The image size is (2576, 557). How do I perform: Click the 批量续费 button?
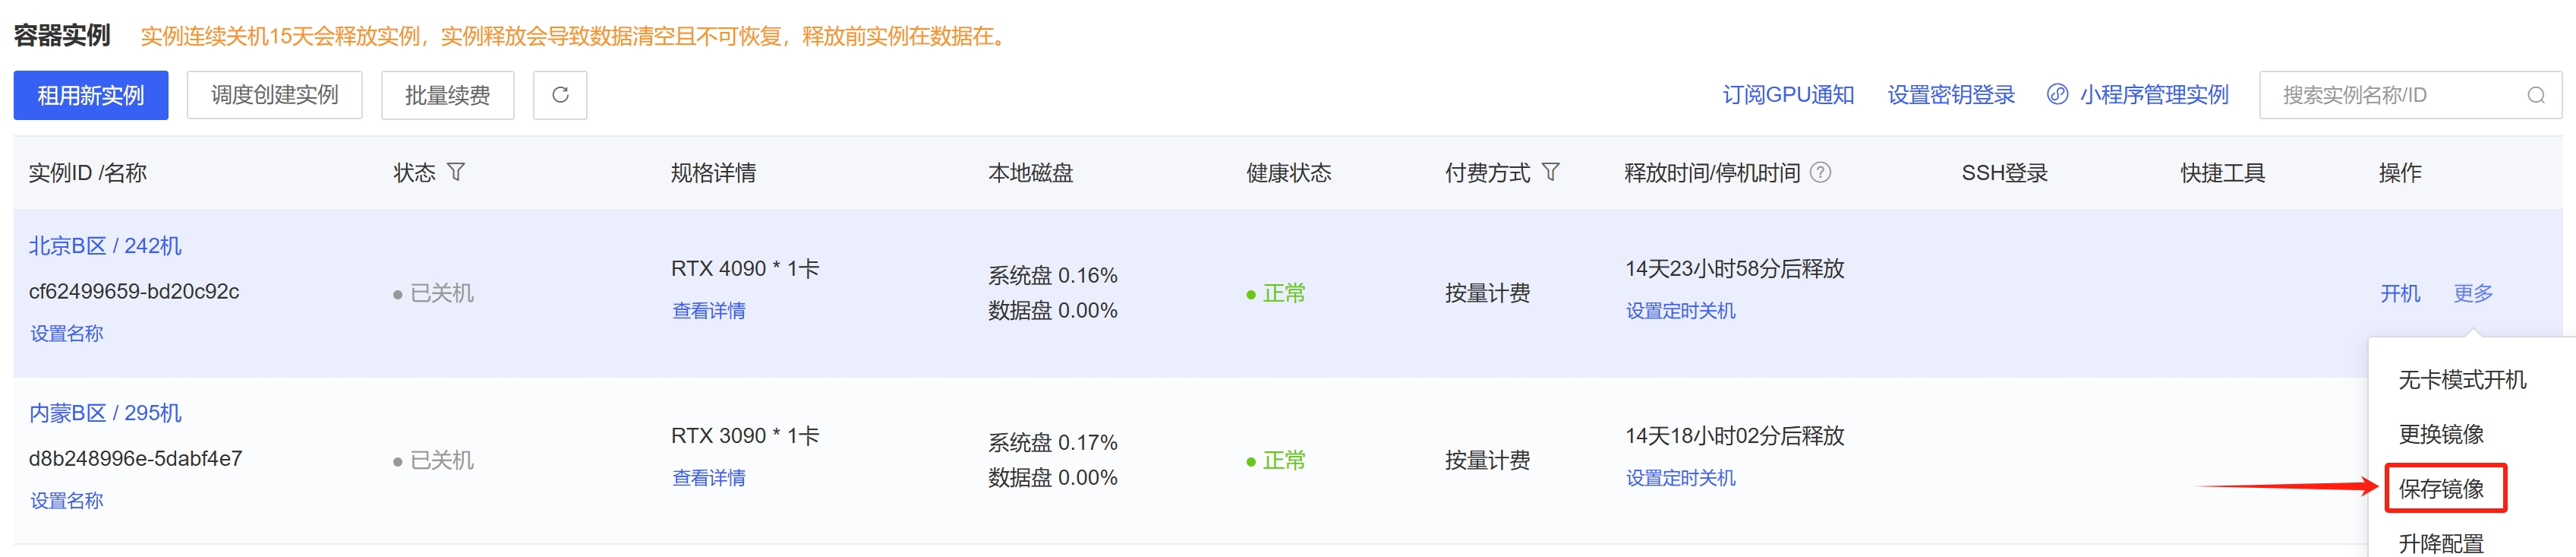click(448, 95)
